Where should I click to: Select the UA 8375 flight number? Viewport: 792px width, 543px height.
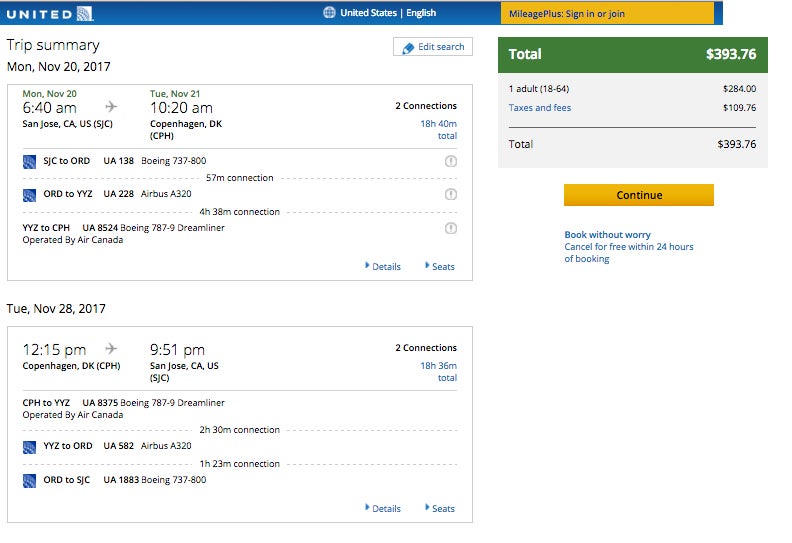[x=100, y=403]
